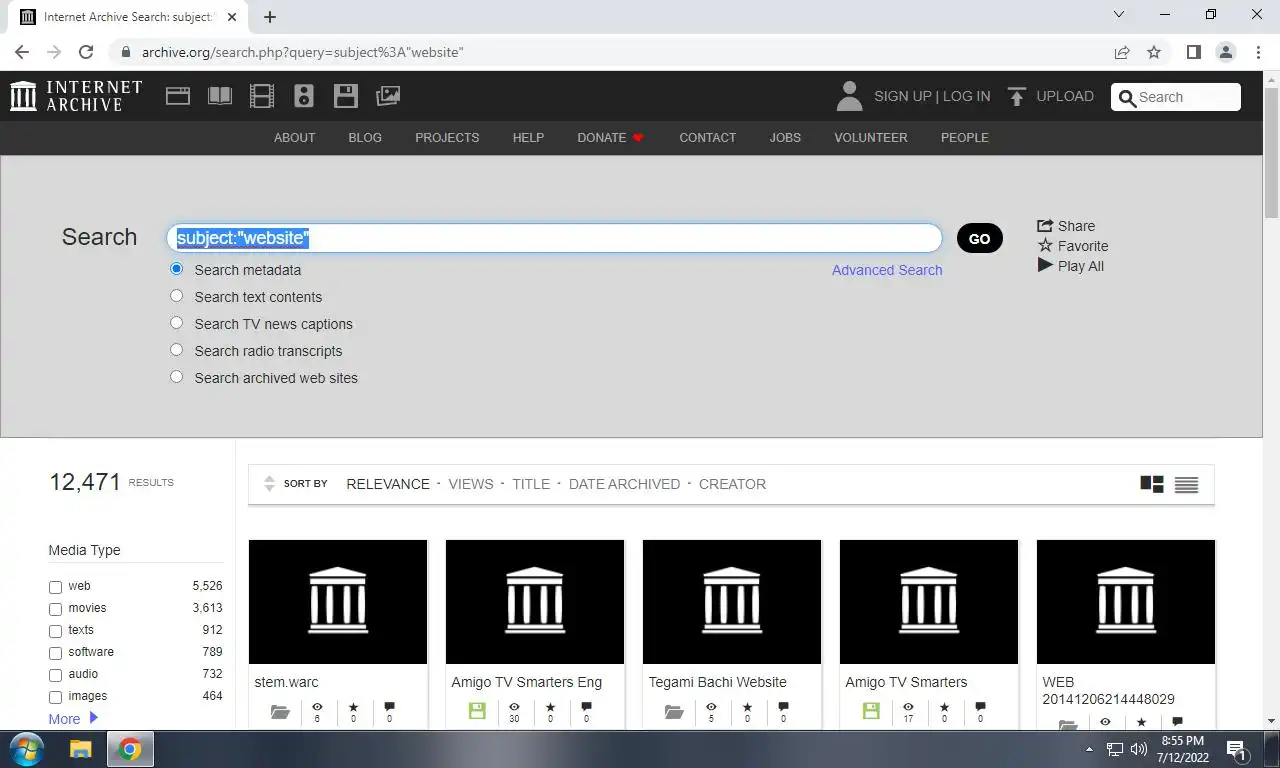
Task: Check the texts media type filter
Action: click(x=55, y=631)
